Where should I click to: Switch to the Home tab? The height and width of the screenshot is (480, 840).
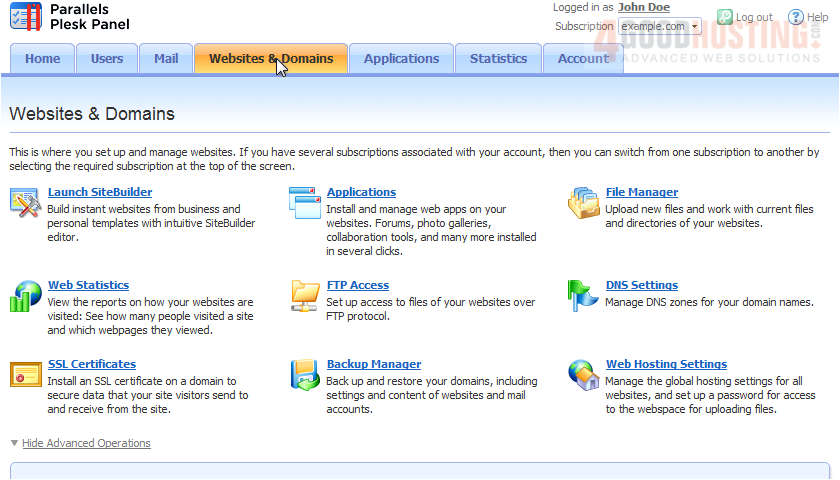point(42,59)
